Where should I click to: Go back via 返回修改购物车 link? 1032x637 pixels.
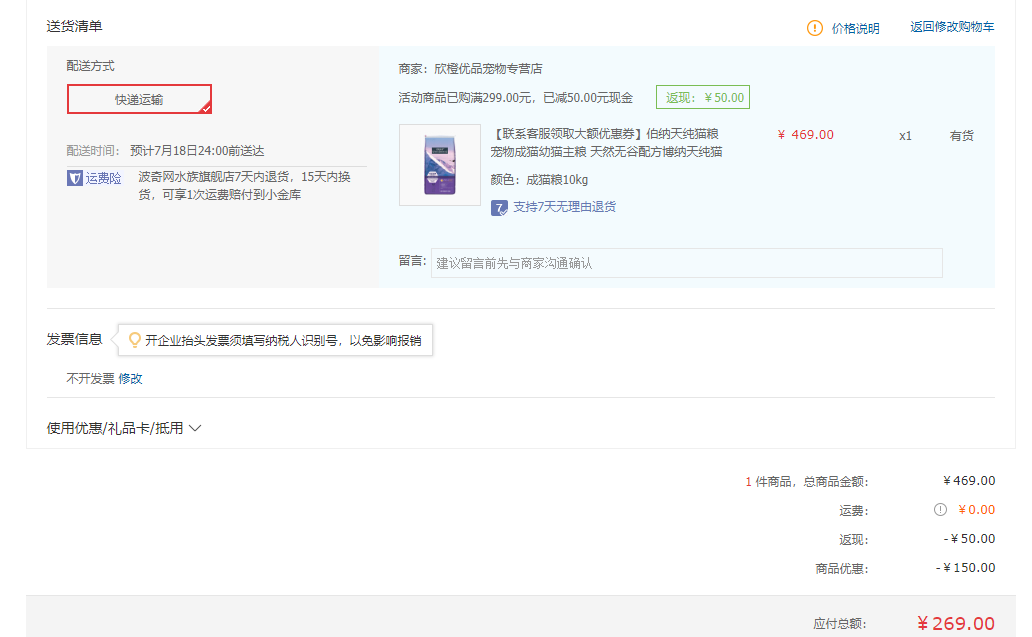(x=952, y=27)
